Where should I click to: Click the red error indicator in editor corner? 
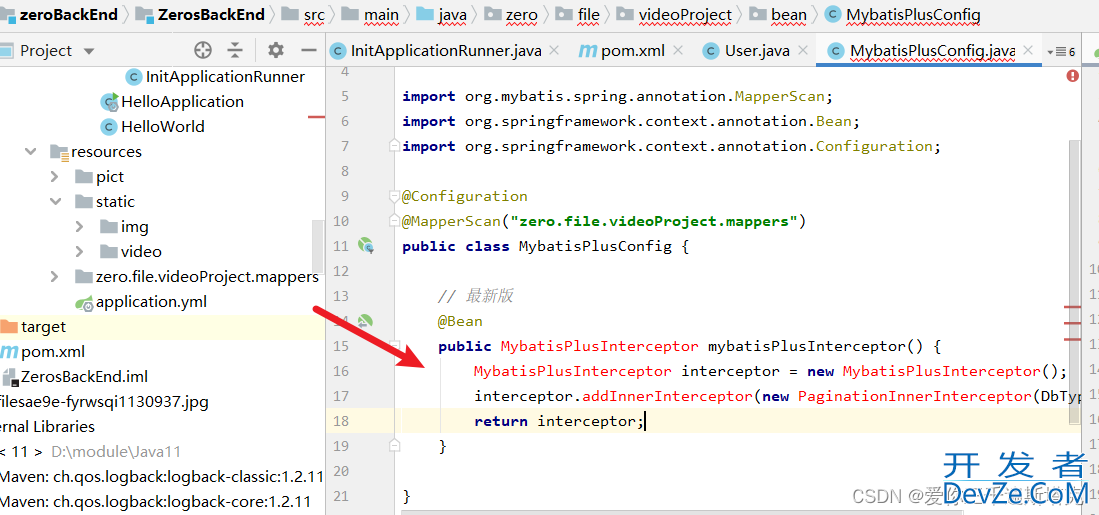pyautogui.click(x=1072, y=76)
